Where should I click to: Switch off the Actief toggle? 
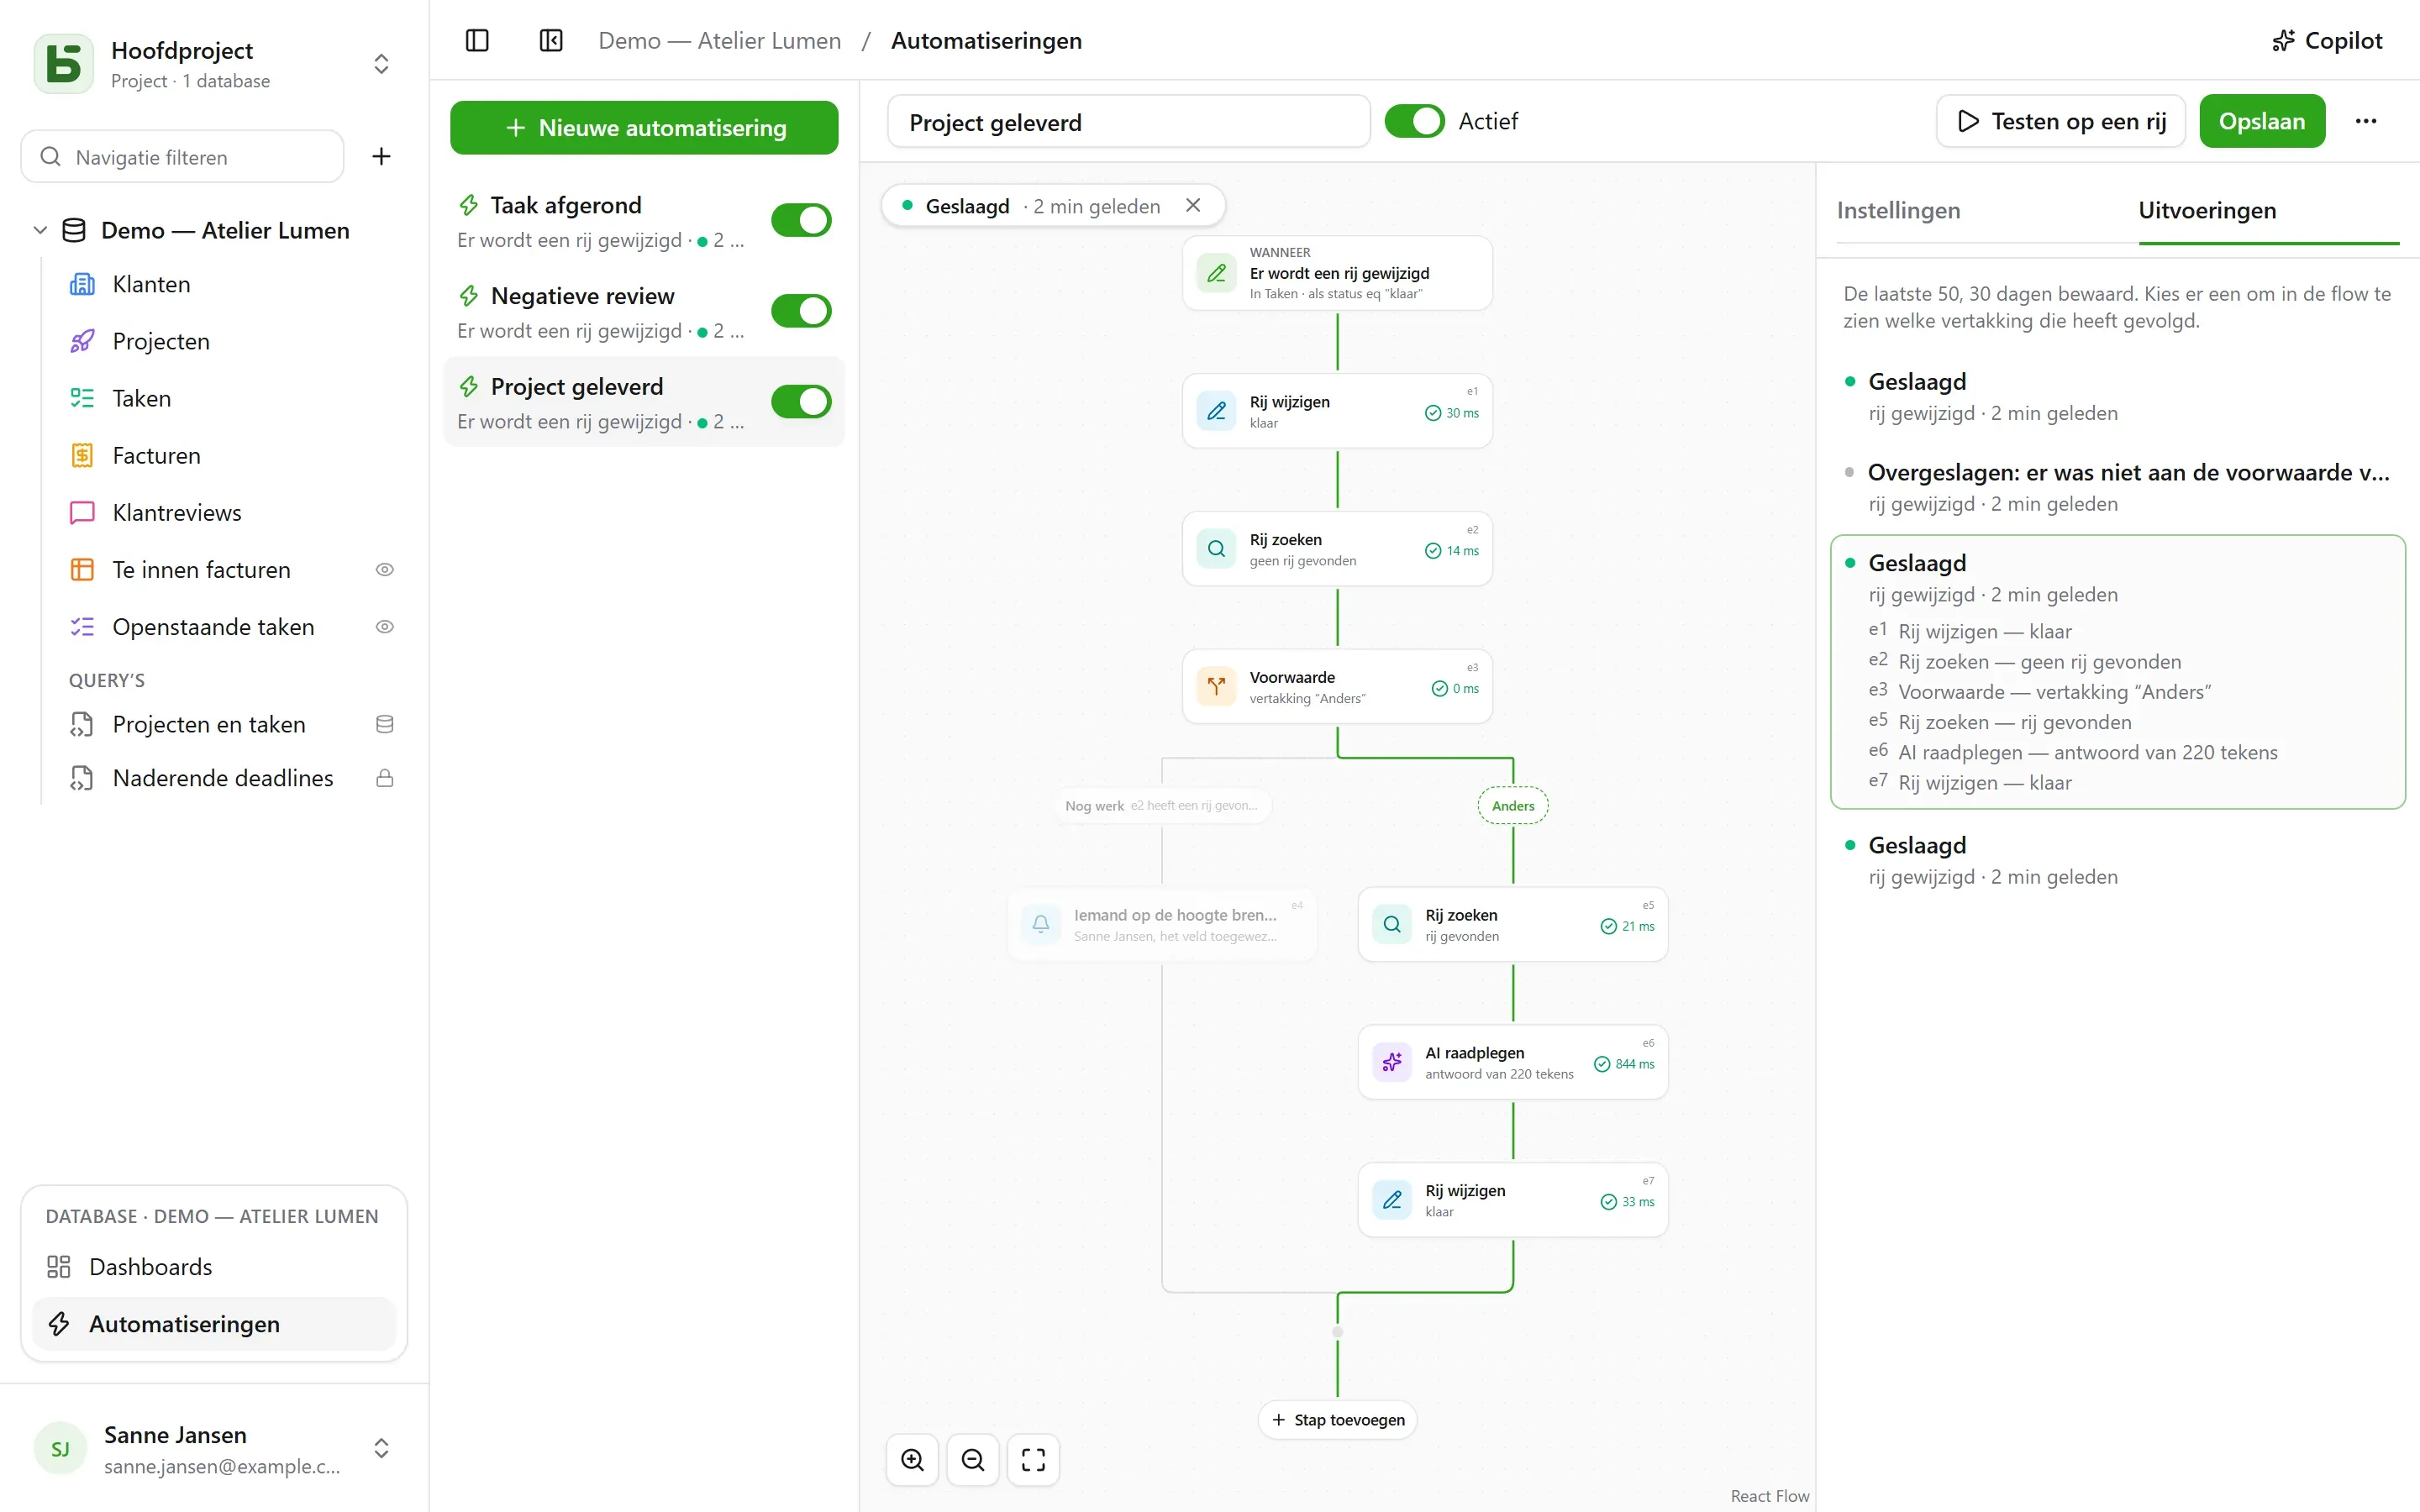(x=1414, y=121)
